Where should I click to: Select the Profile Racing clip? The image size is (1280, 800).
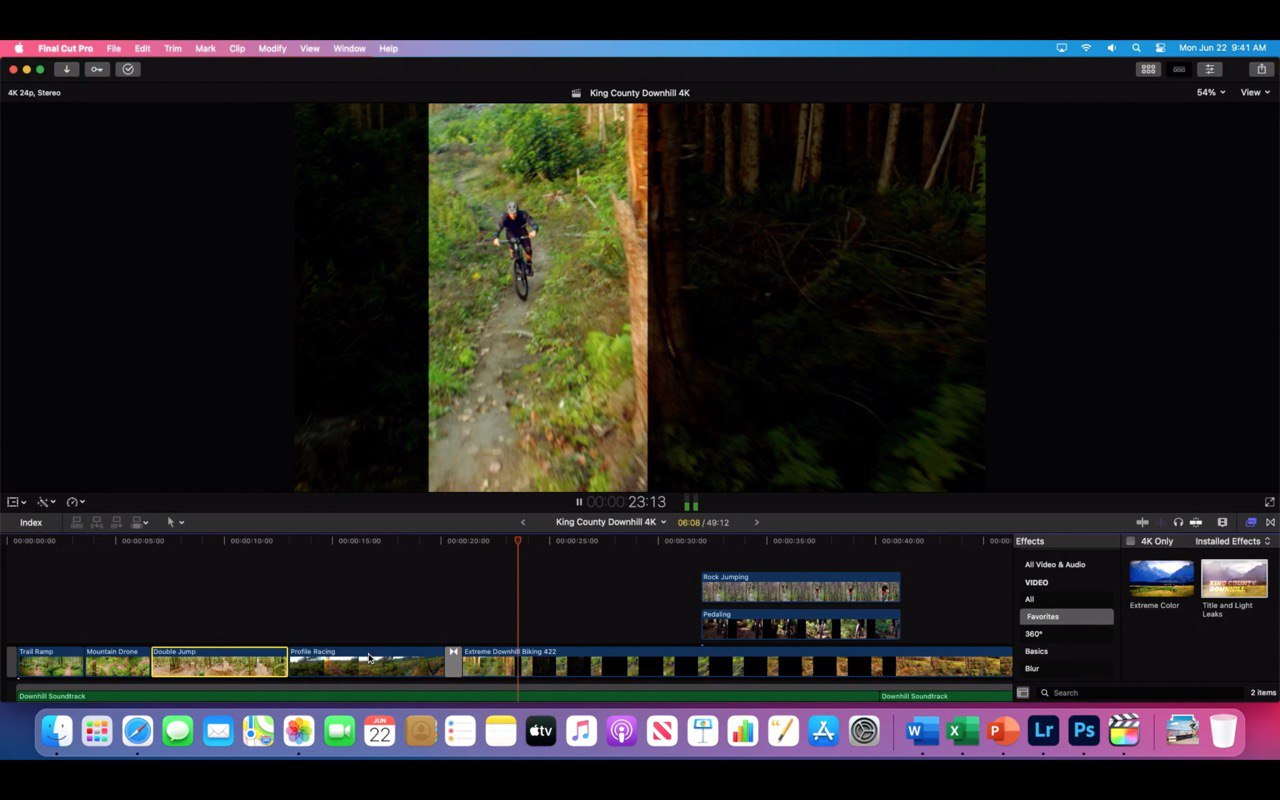(366, 662)
